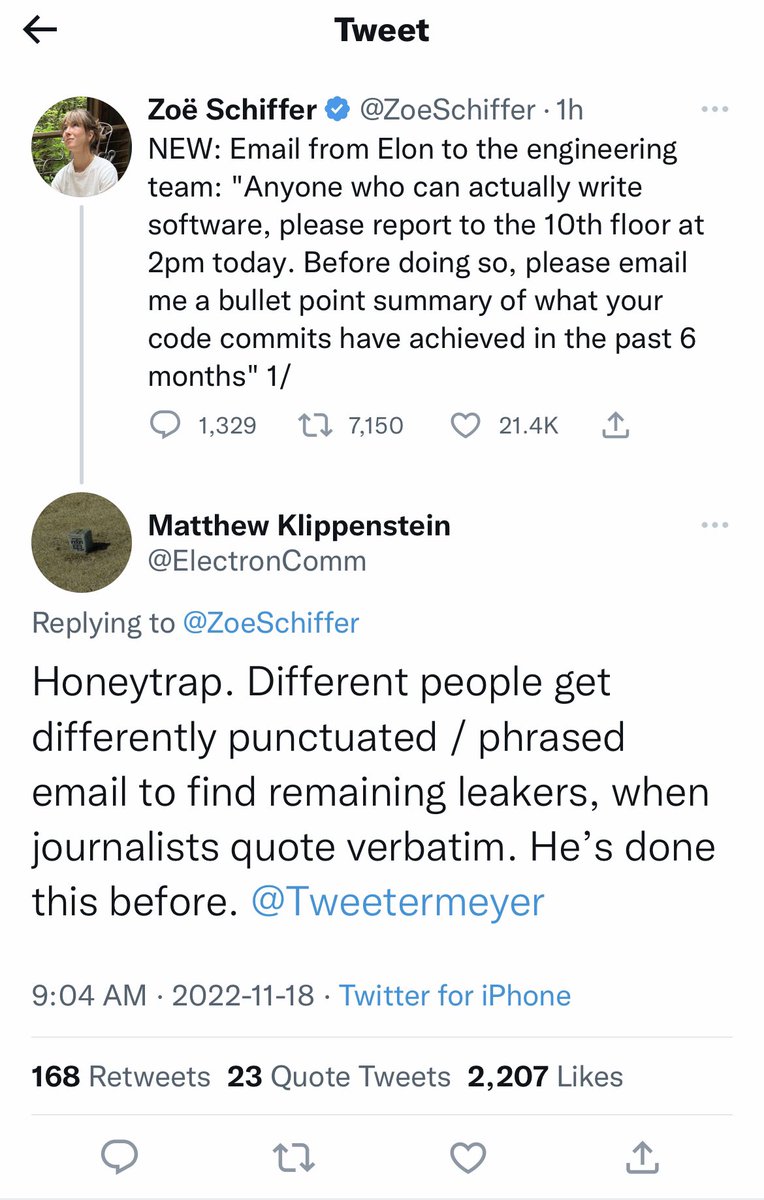The height and width of the screenshot is (1200, 764).
Task: Tap the Matthew Klippenstein display name
Action: pos(299,525)
